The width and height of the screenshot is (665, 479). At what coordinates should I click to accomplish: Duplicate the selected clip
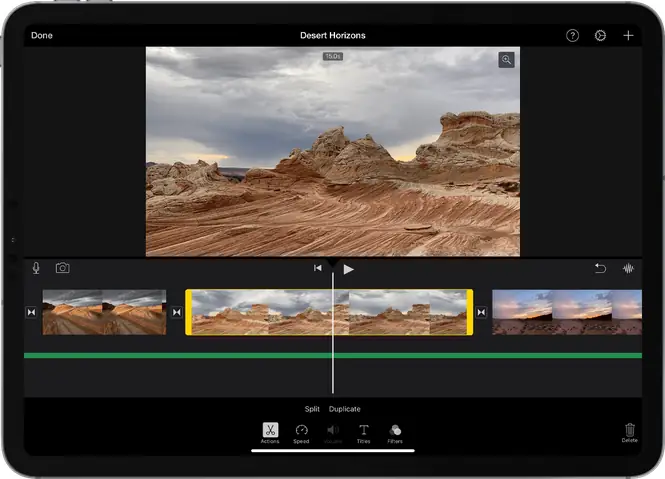point(344,409)
